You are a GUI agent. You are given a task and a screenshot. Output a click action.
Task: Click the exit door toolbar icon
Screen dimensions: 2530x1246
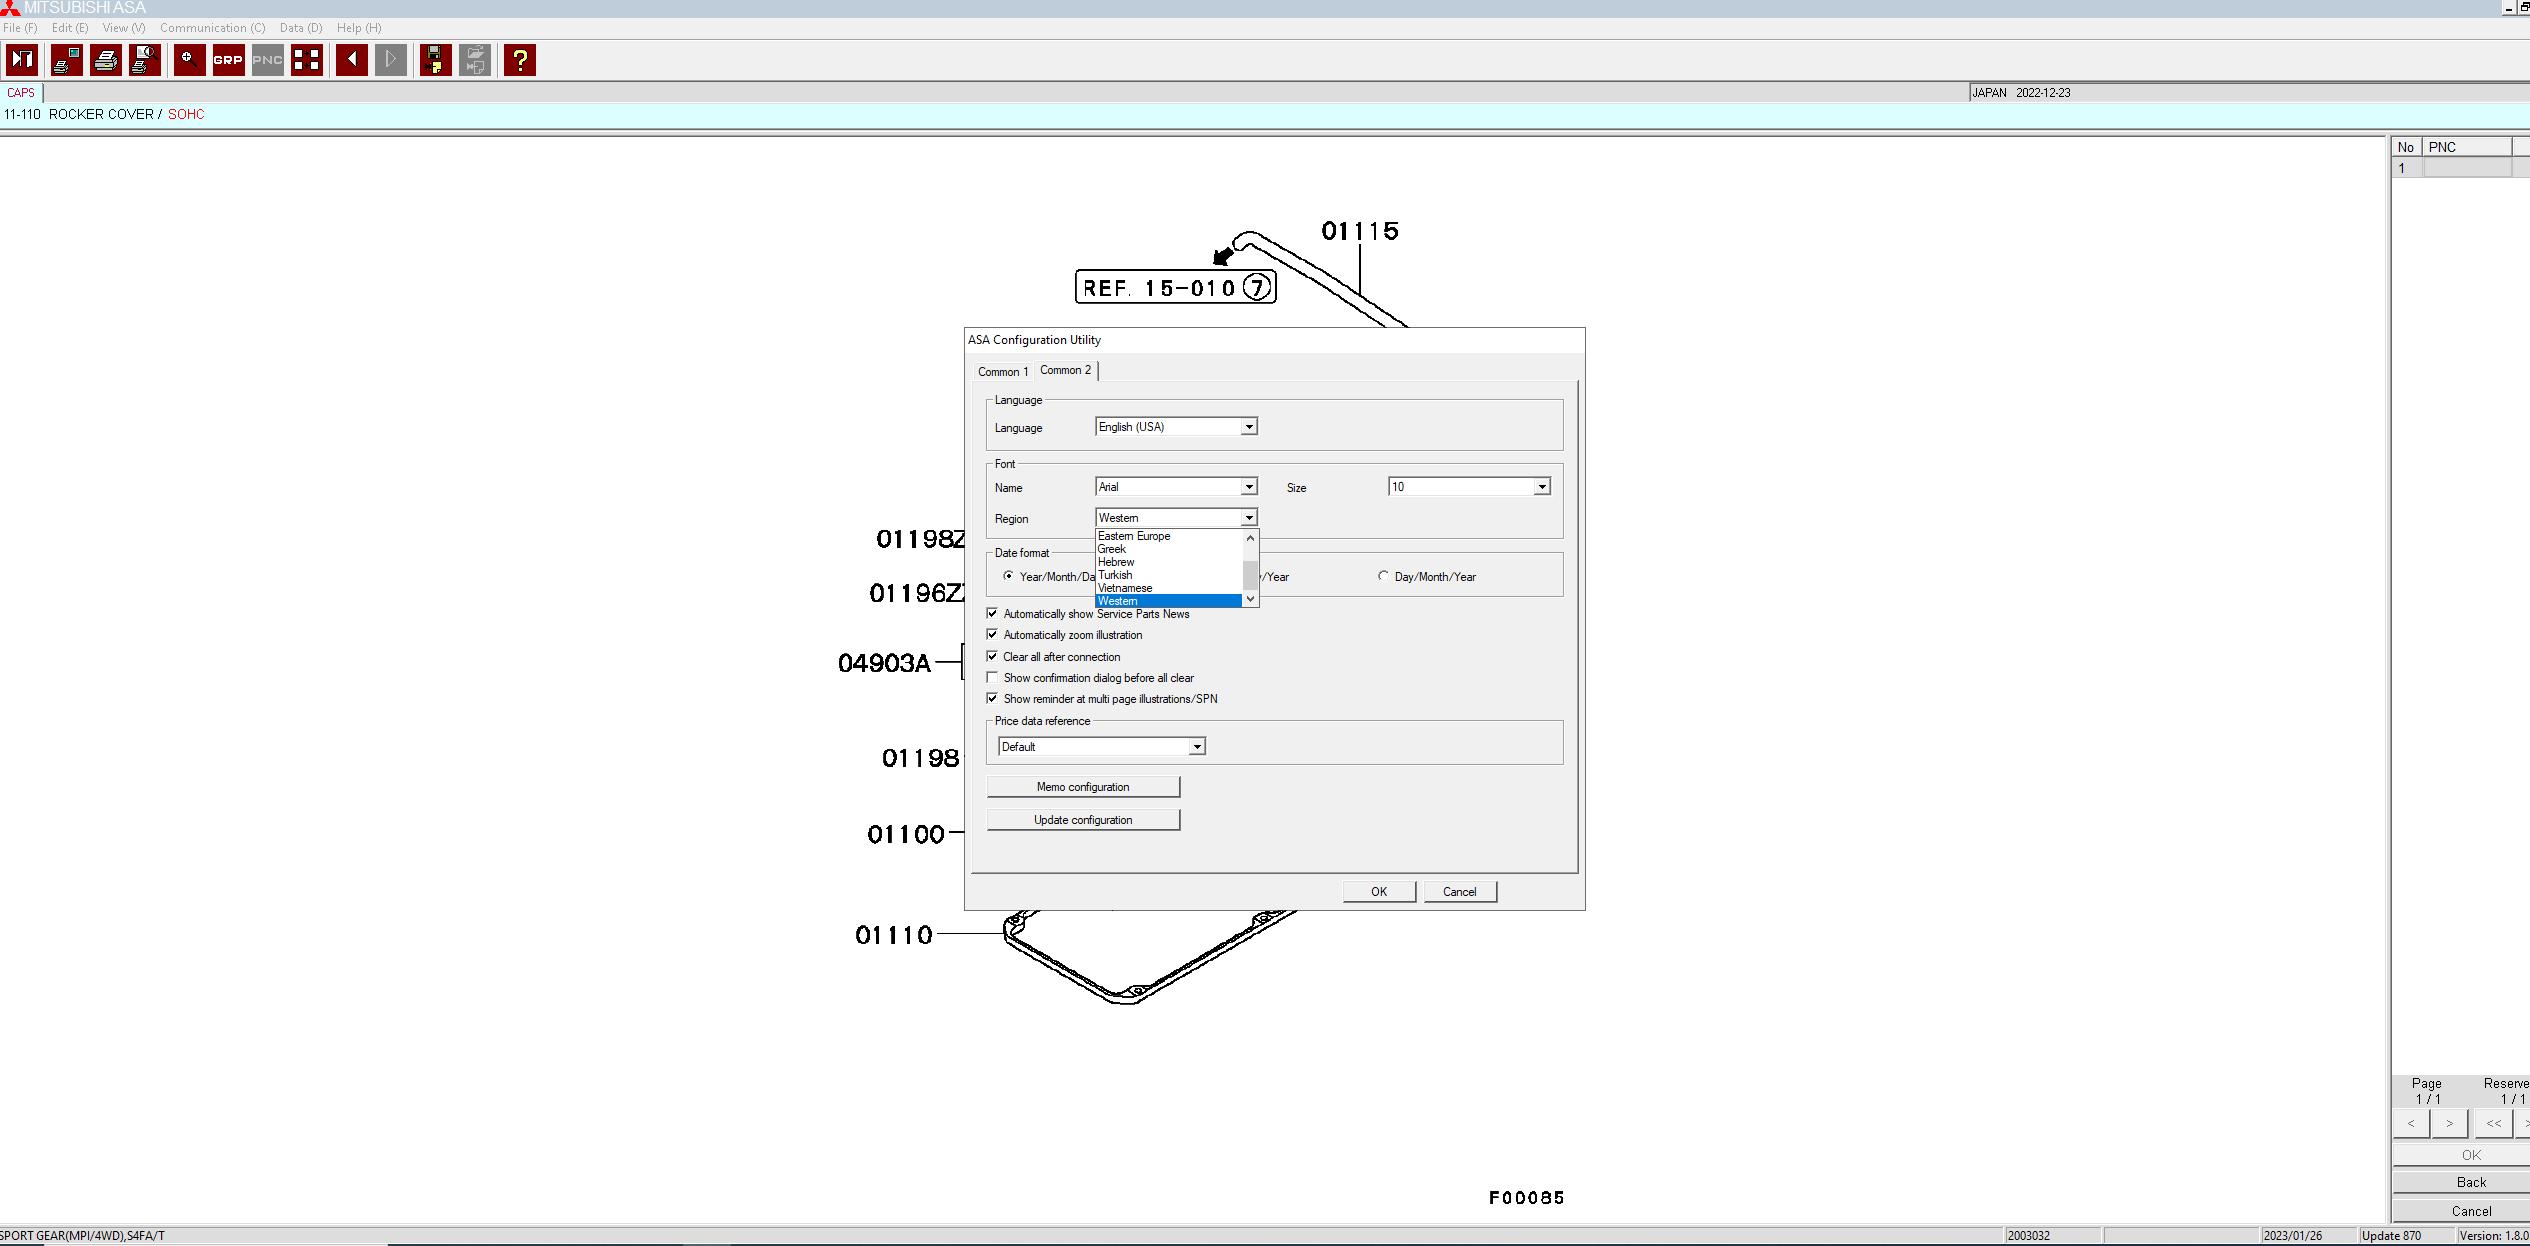(22, 60)
